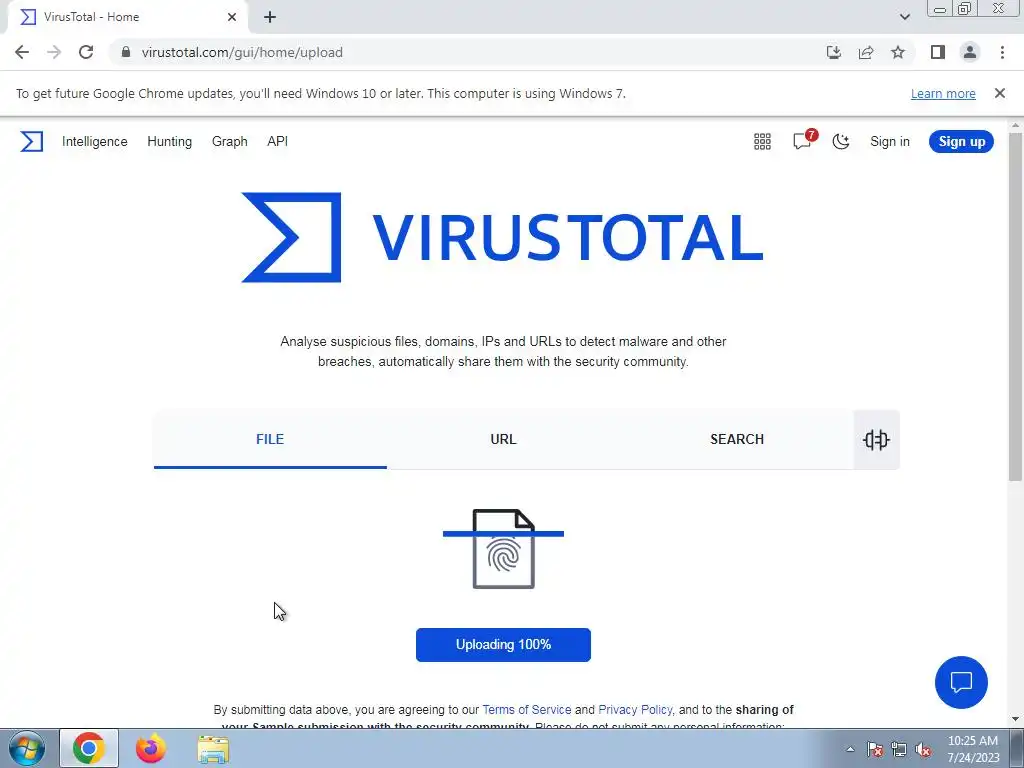Dismiss the Chrome update notification bar
Viewport: 1024px width, 768px height.
(1000, 93)
